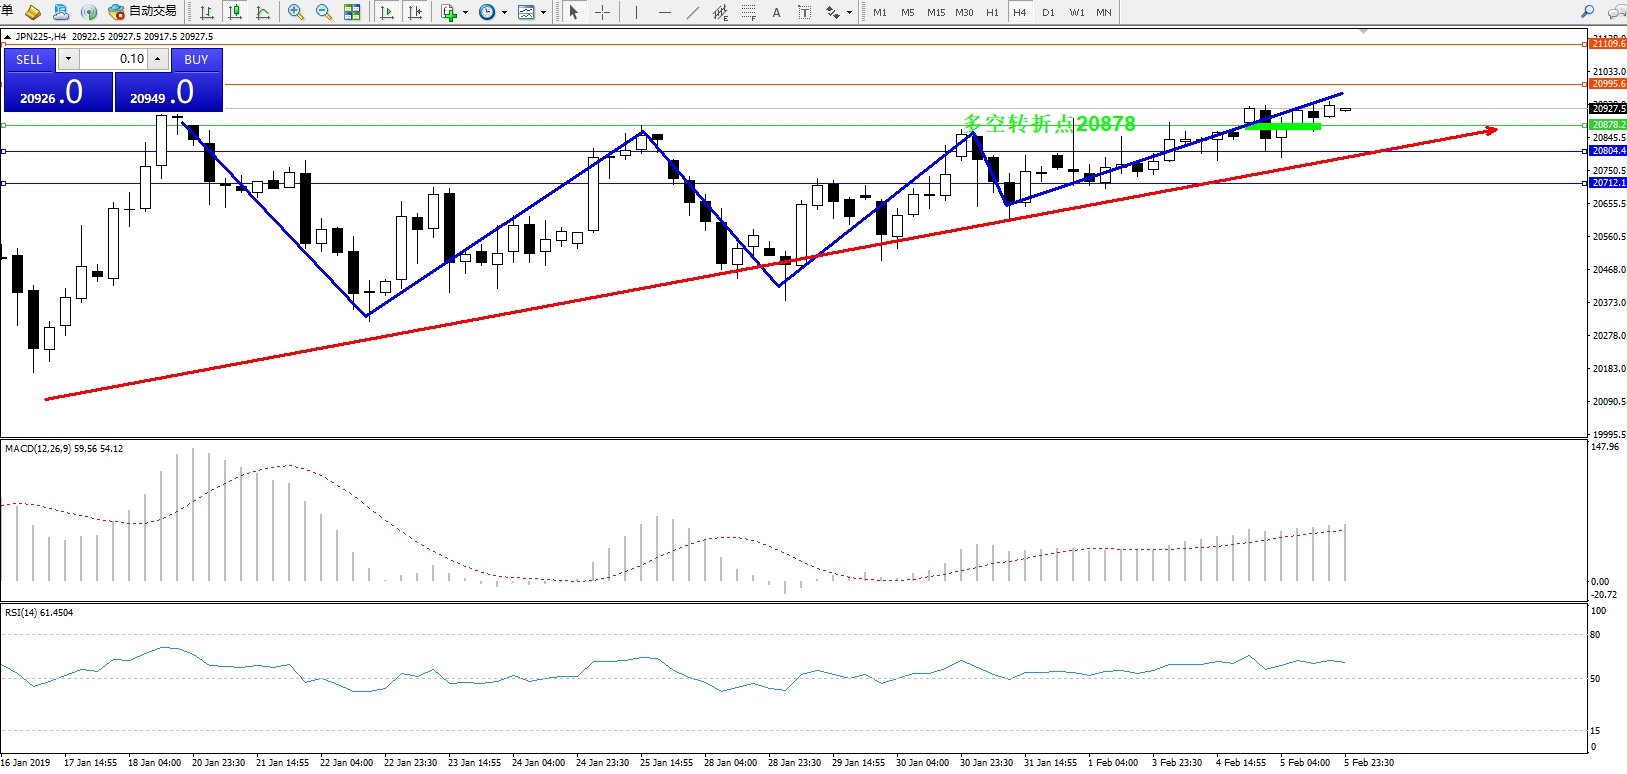Pick the Fibonacci retracement tool
Screen dimensions: 1627x774
(749, 12)
